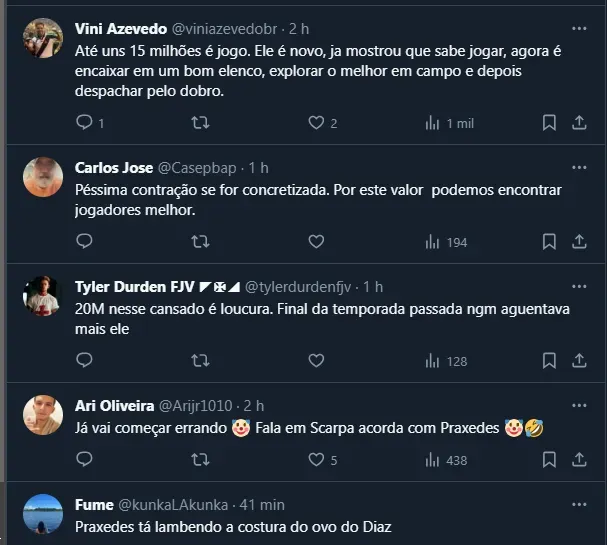The image size is (607, 545).
Task: View analytics showing 438 views
Action: [x=446, y=460]
